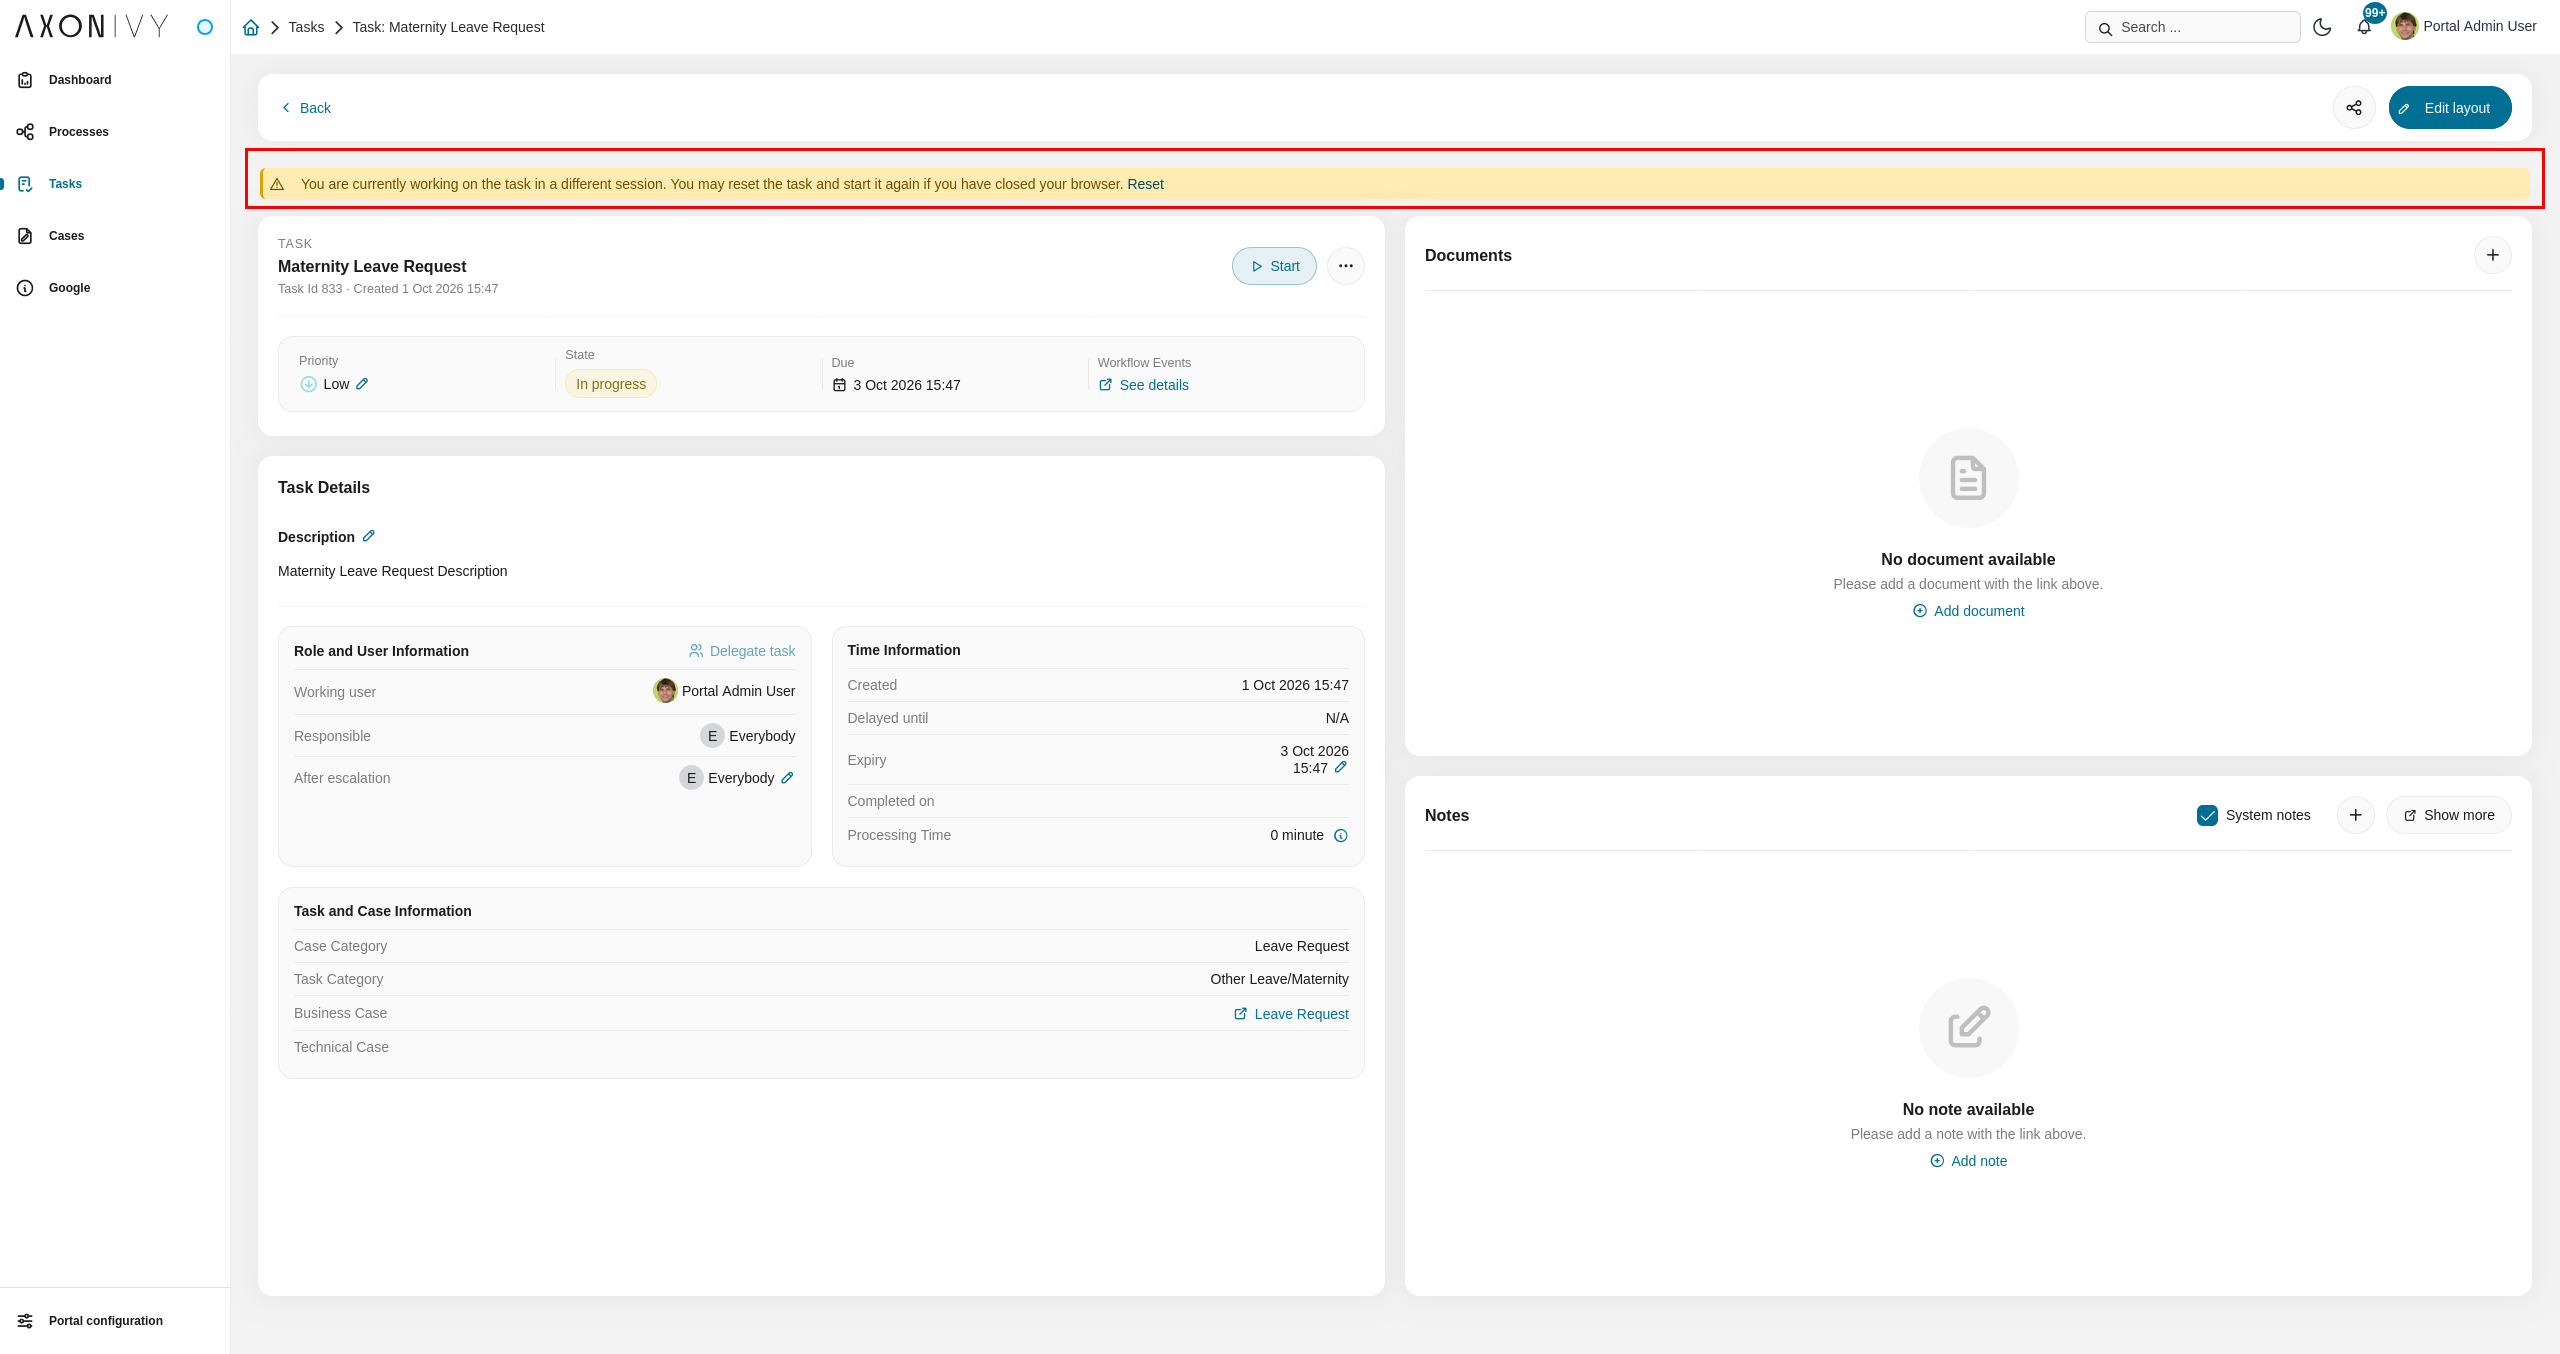Image resolution: width=2560 pixels, height=1354 pixels.
Task: Open the task more-actions ellipsis
Action: (x=1346, y=266)
